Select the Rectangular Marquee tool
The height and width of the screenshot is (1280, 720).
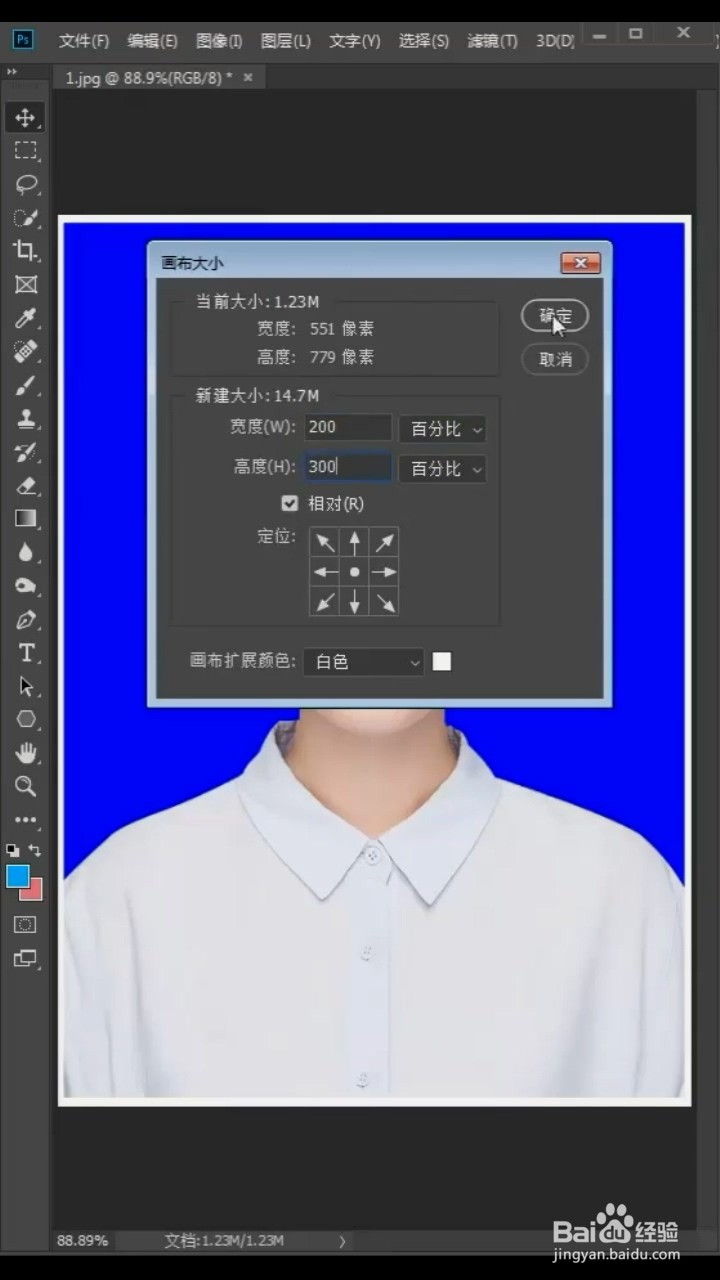coord(26,151)
